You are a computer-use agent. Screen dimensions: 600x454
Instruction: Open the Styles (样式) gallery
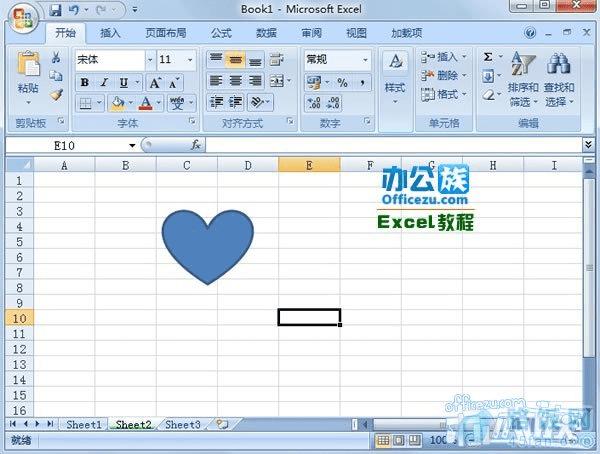(x=395, y=78)
